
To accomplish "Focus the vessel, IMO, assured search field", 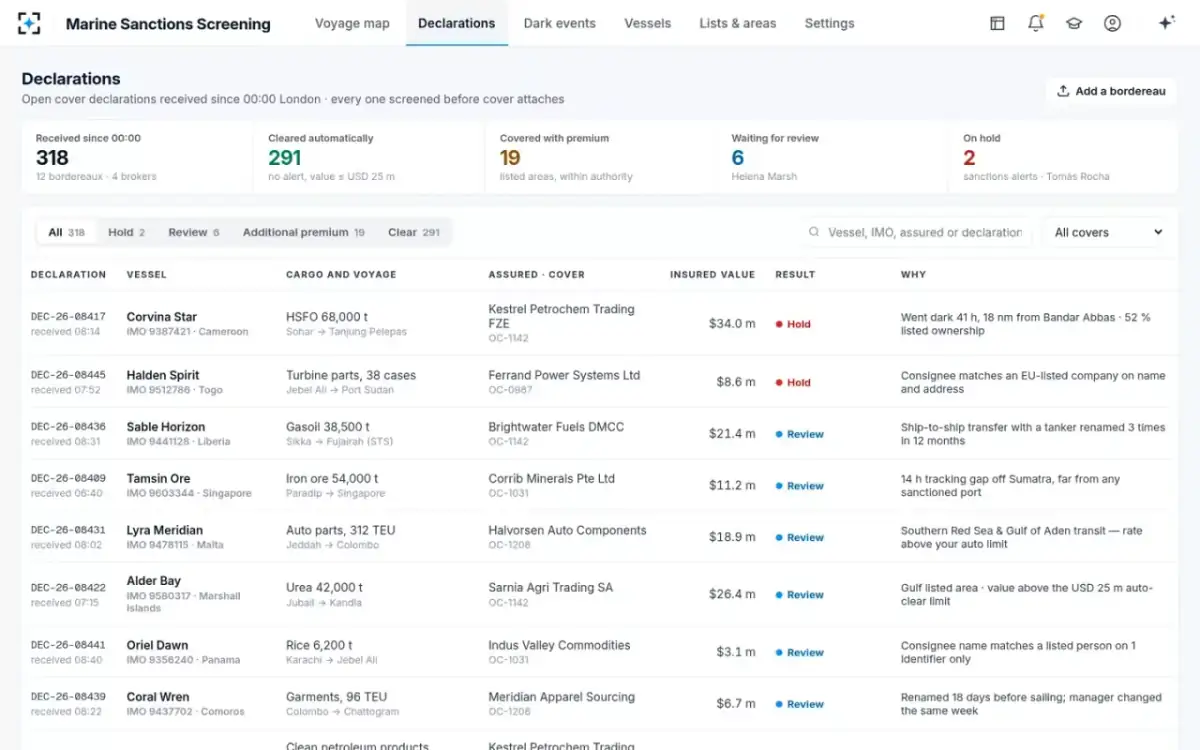I will 917,232.
